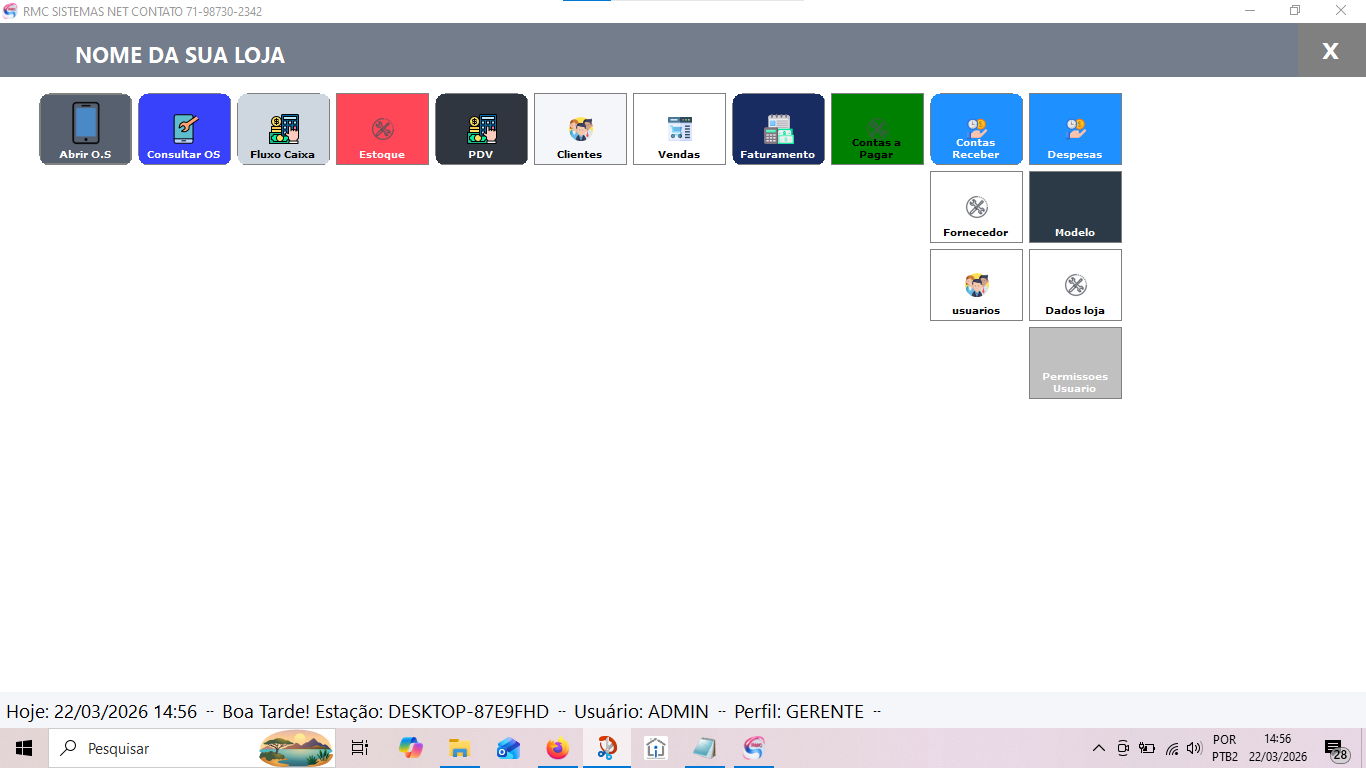Open the green Contas a Pagar tile
The height and width of the screenshot is (768, 1366).
coord(877,129)
